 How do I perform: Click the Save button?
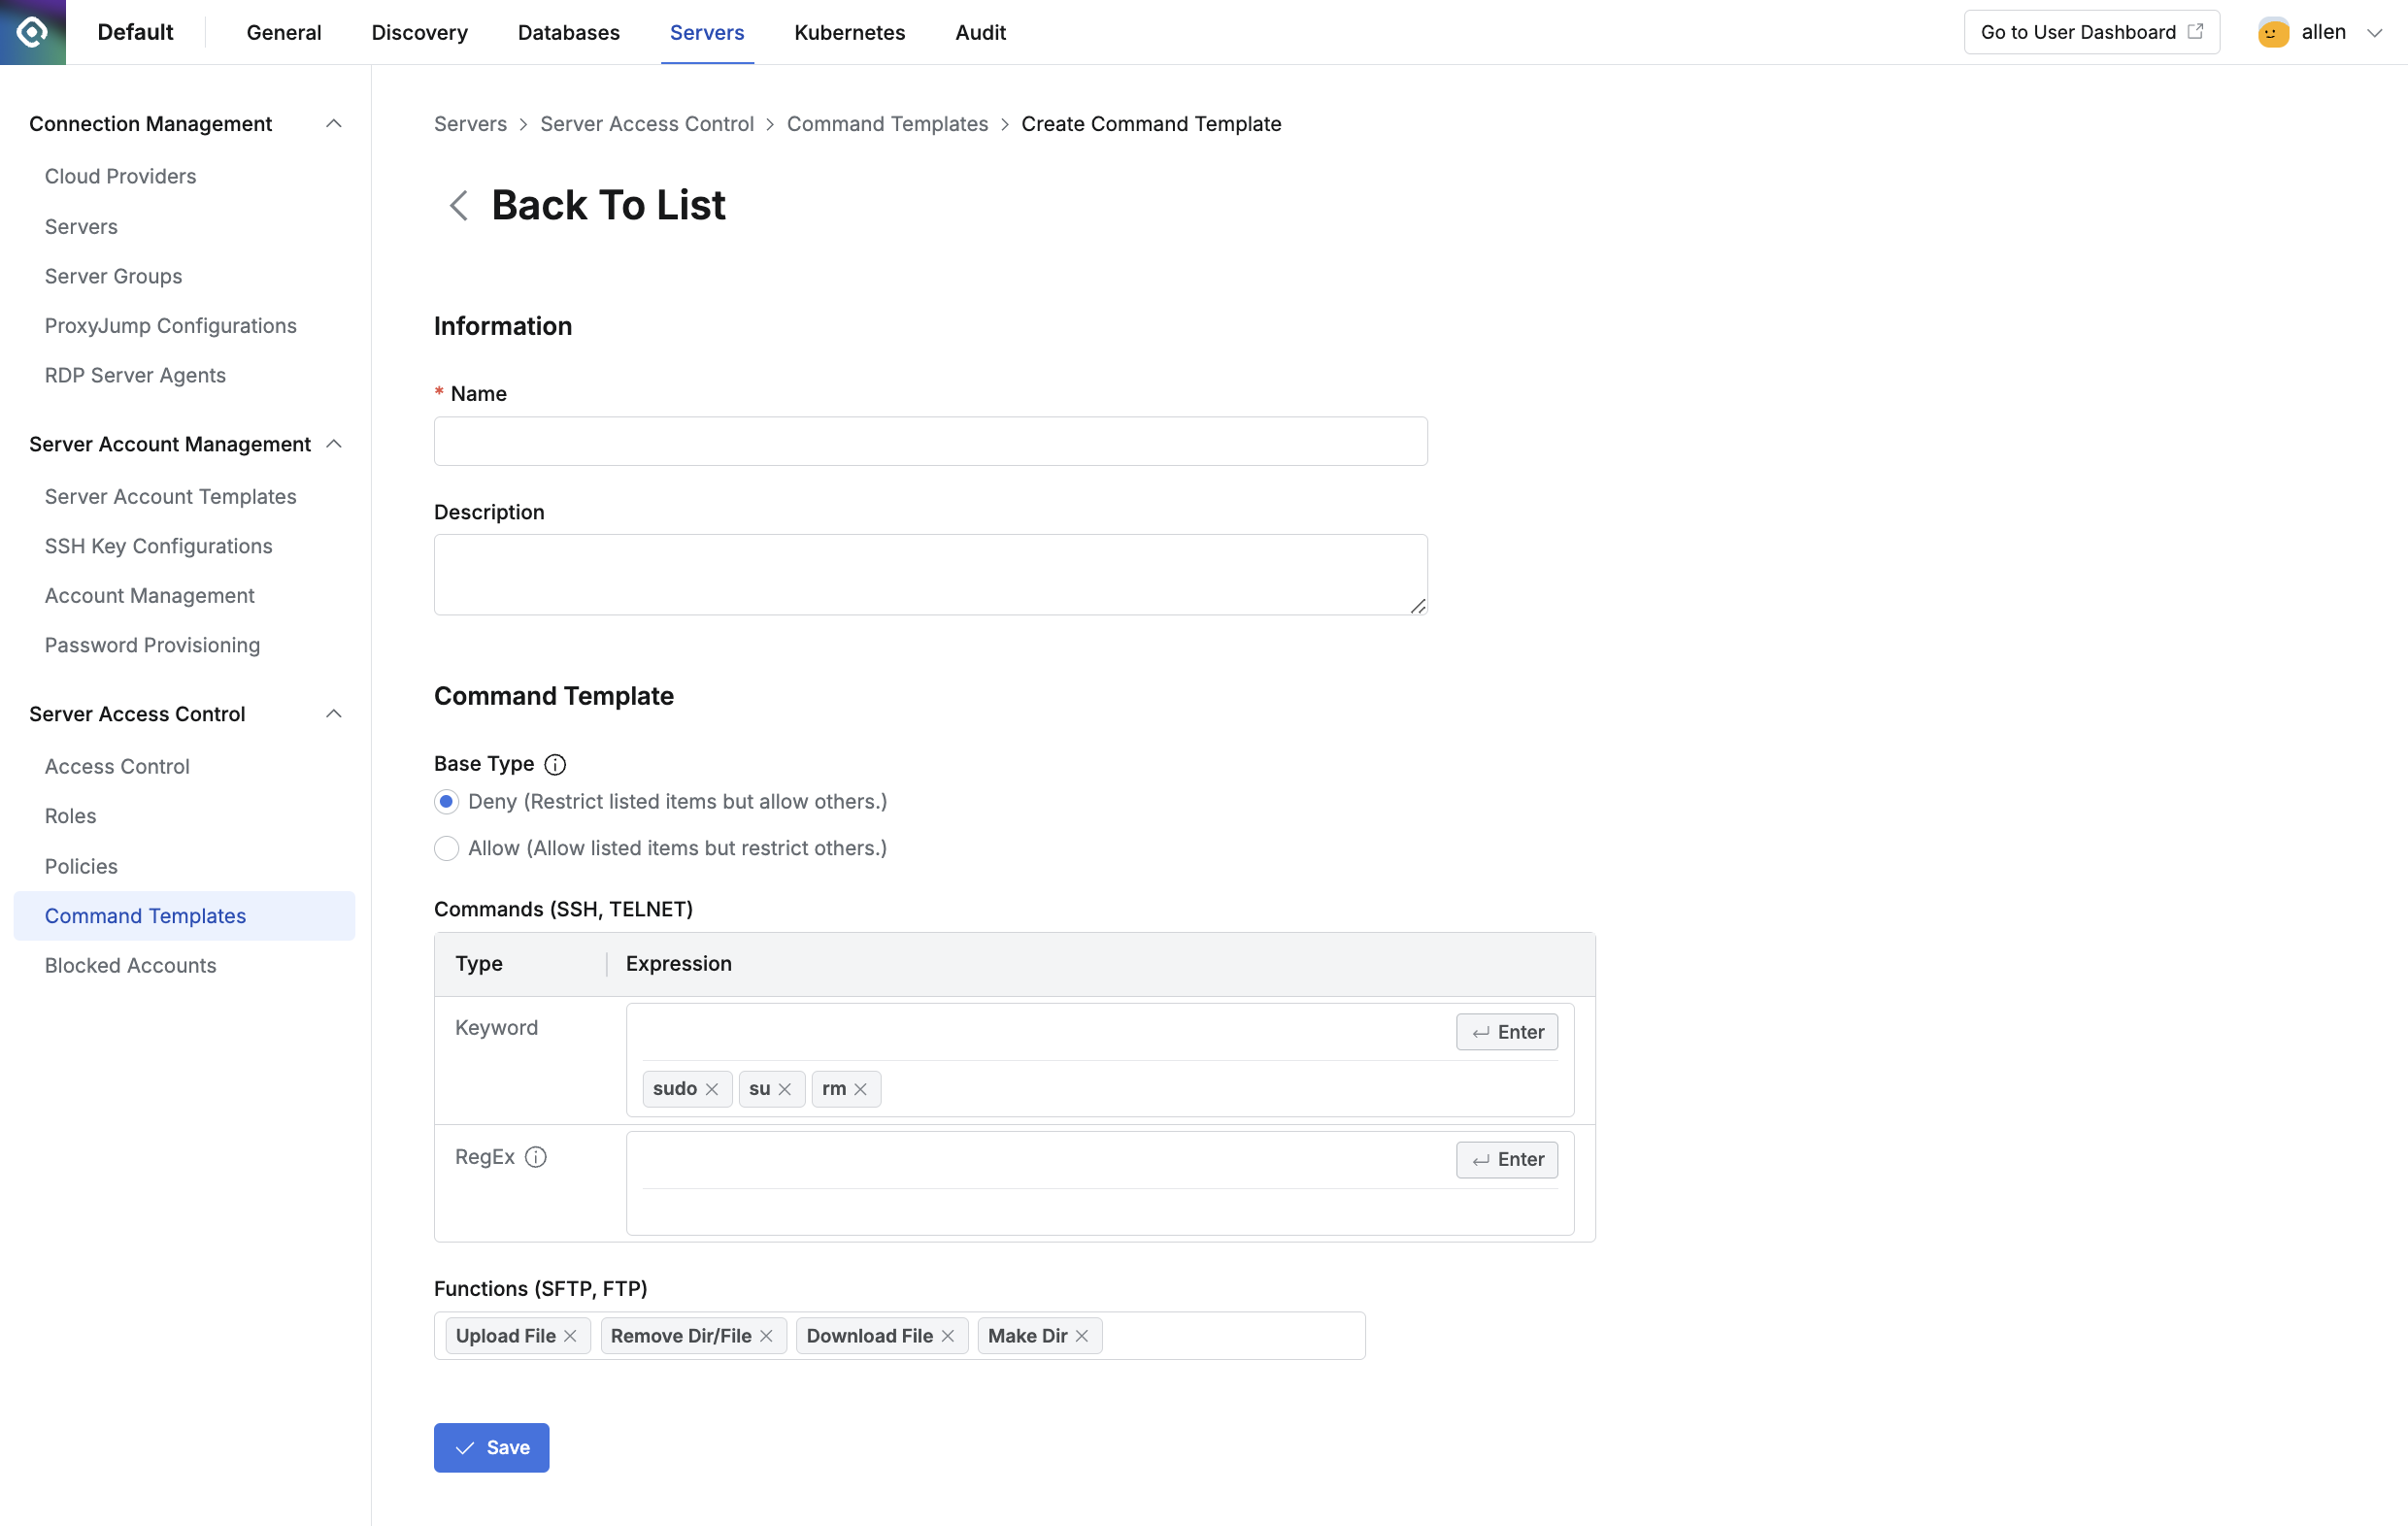491,1448
